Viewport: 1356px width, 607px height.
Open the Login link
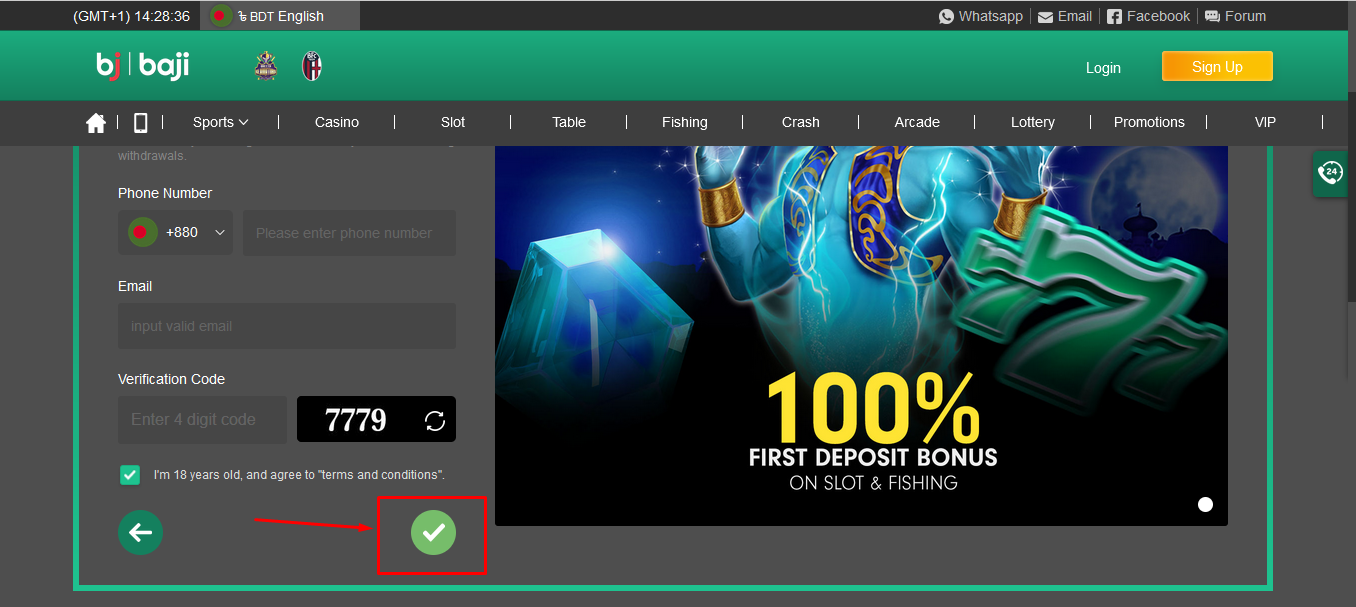coord(1103,68)
